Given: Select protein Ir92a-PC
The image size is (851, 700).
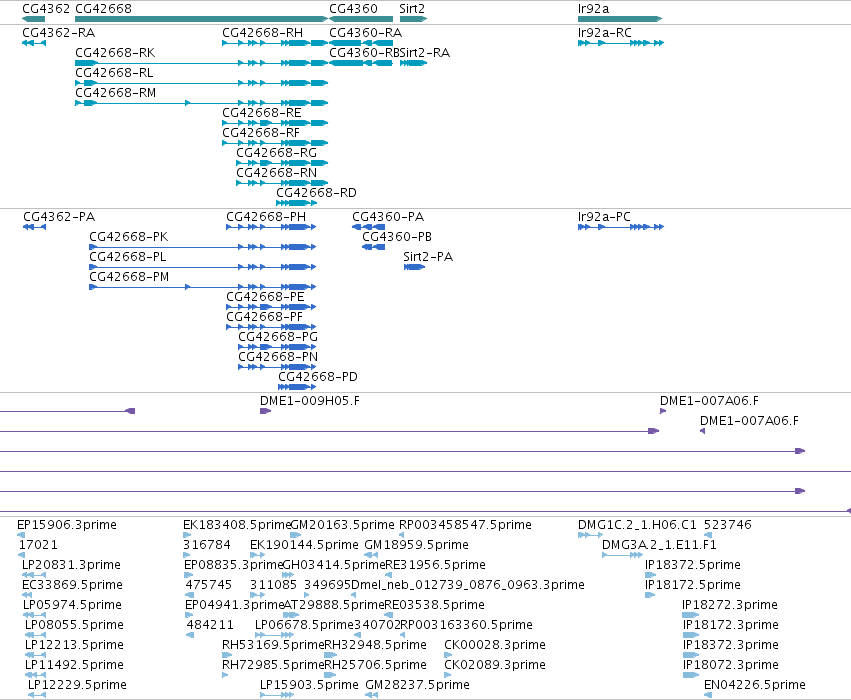Looking at the screenshot, I should (604, 217).
